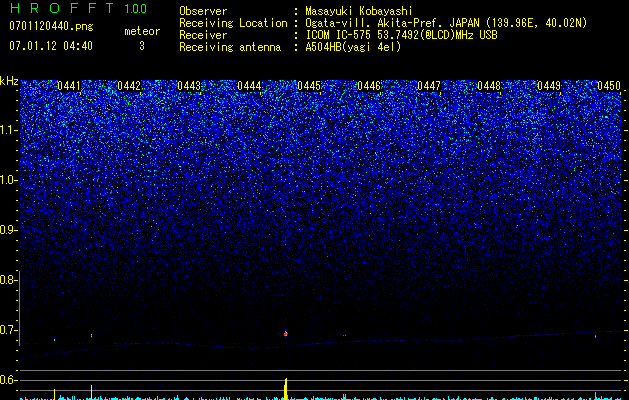Click the 1.1 kHz axis label
This screenshot has width=629, height=400.
pyautogui.click(x=8, y=130)
